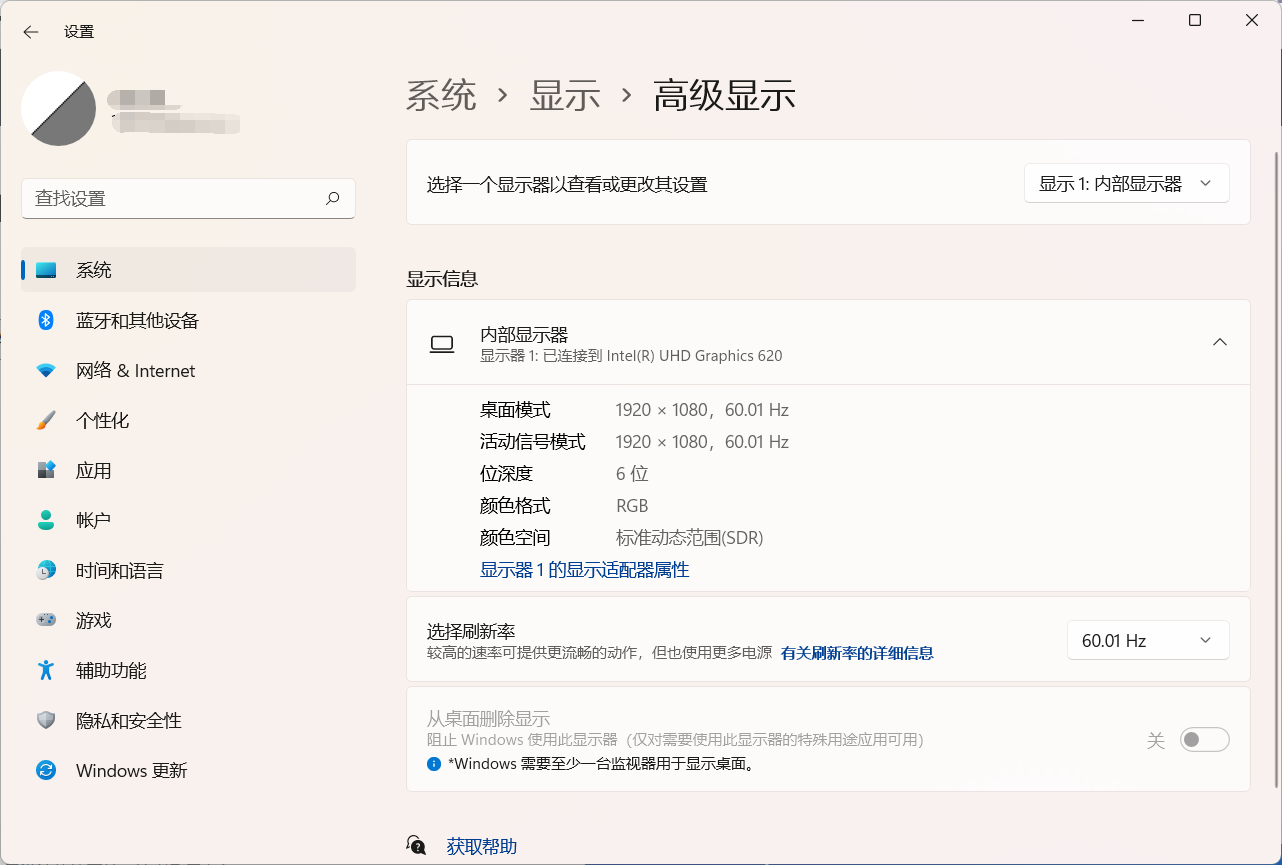Image resolution: width=1282 pixels, height=865 pixels.
Task: Click the laptop icon beside 内部显示器
Action: tap(442, 344)
